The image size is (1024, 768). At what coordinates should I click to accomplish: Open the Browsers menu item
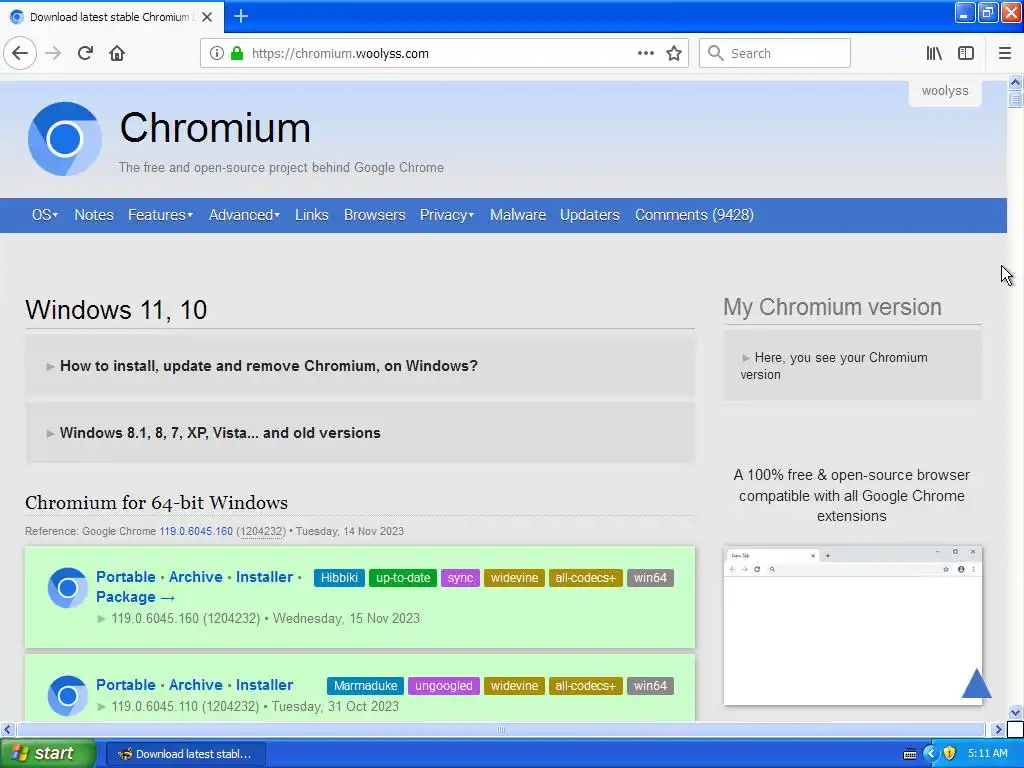374,215
